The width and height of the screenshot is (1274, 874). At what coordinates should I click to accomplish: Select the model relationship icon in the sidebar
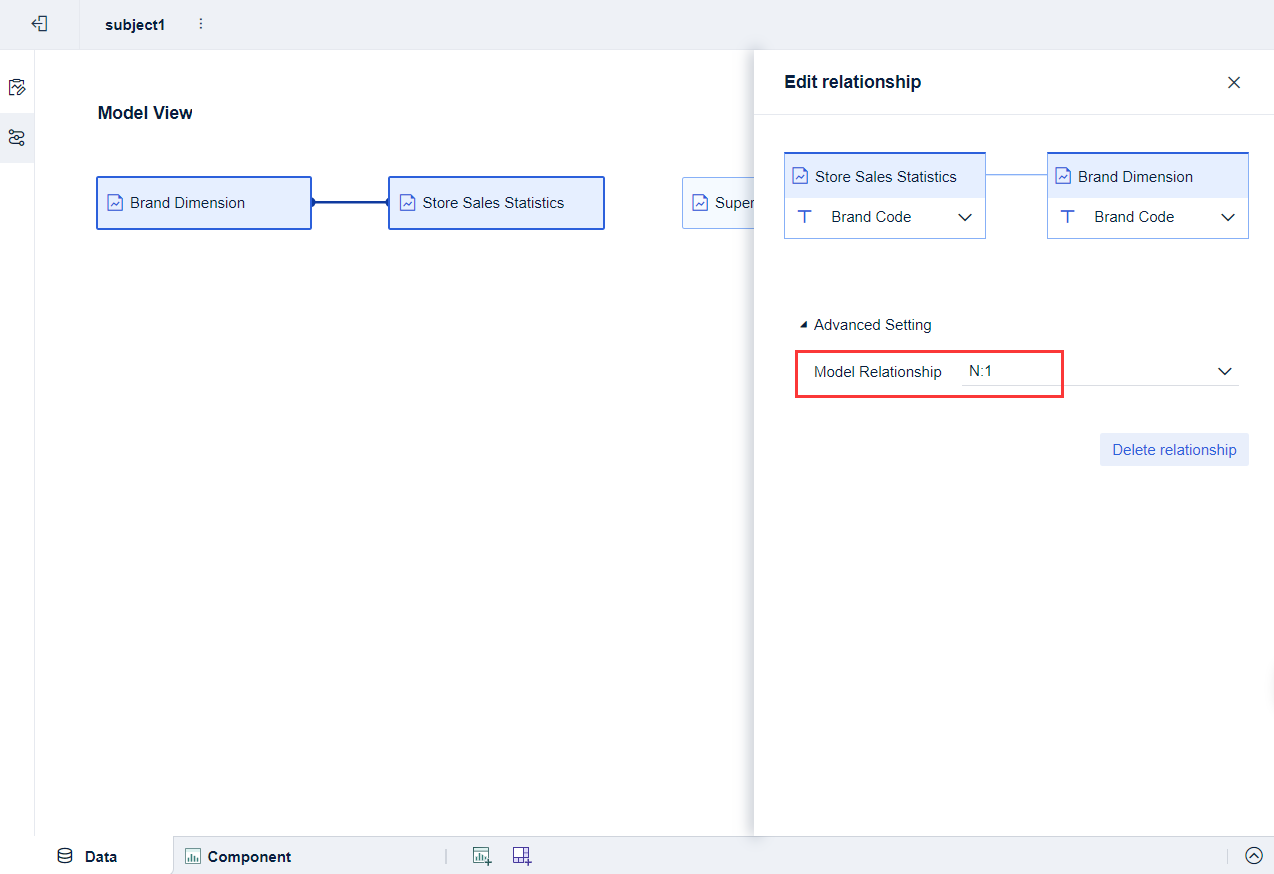click(17, 138)
